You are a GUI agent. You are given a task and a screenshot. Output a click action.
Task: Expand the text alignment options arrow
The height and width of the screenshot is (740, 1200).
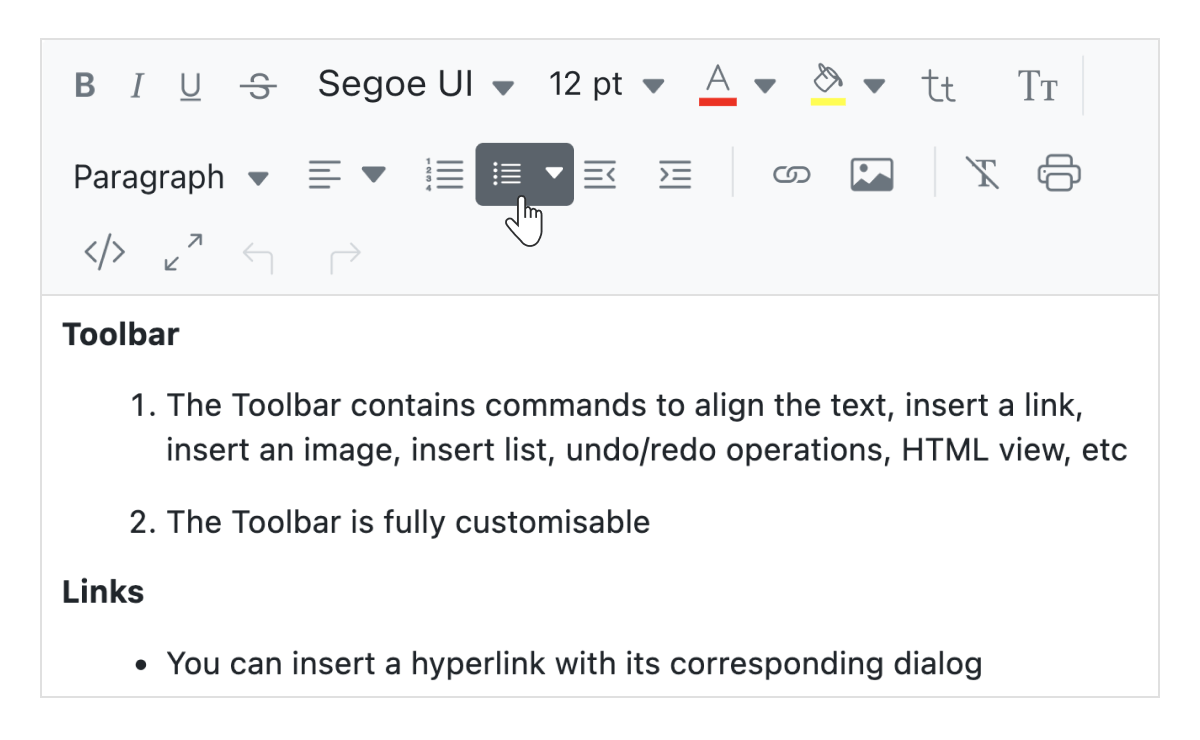point(374,175)
